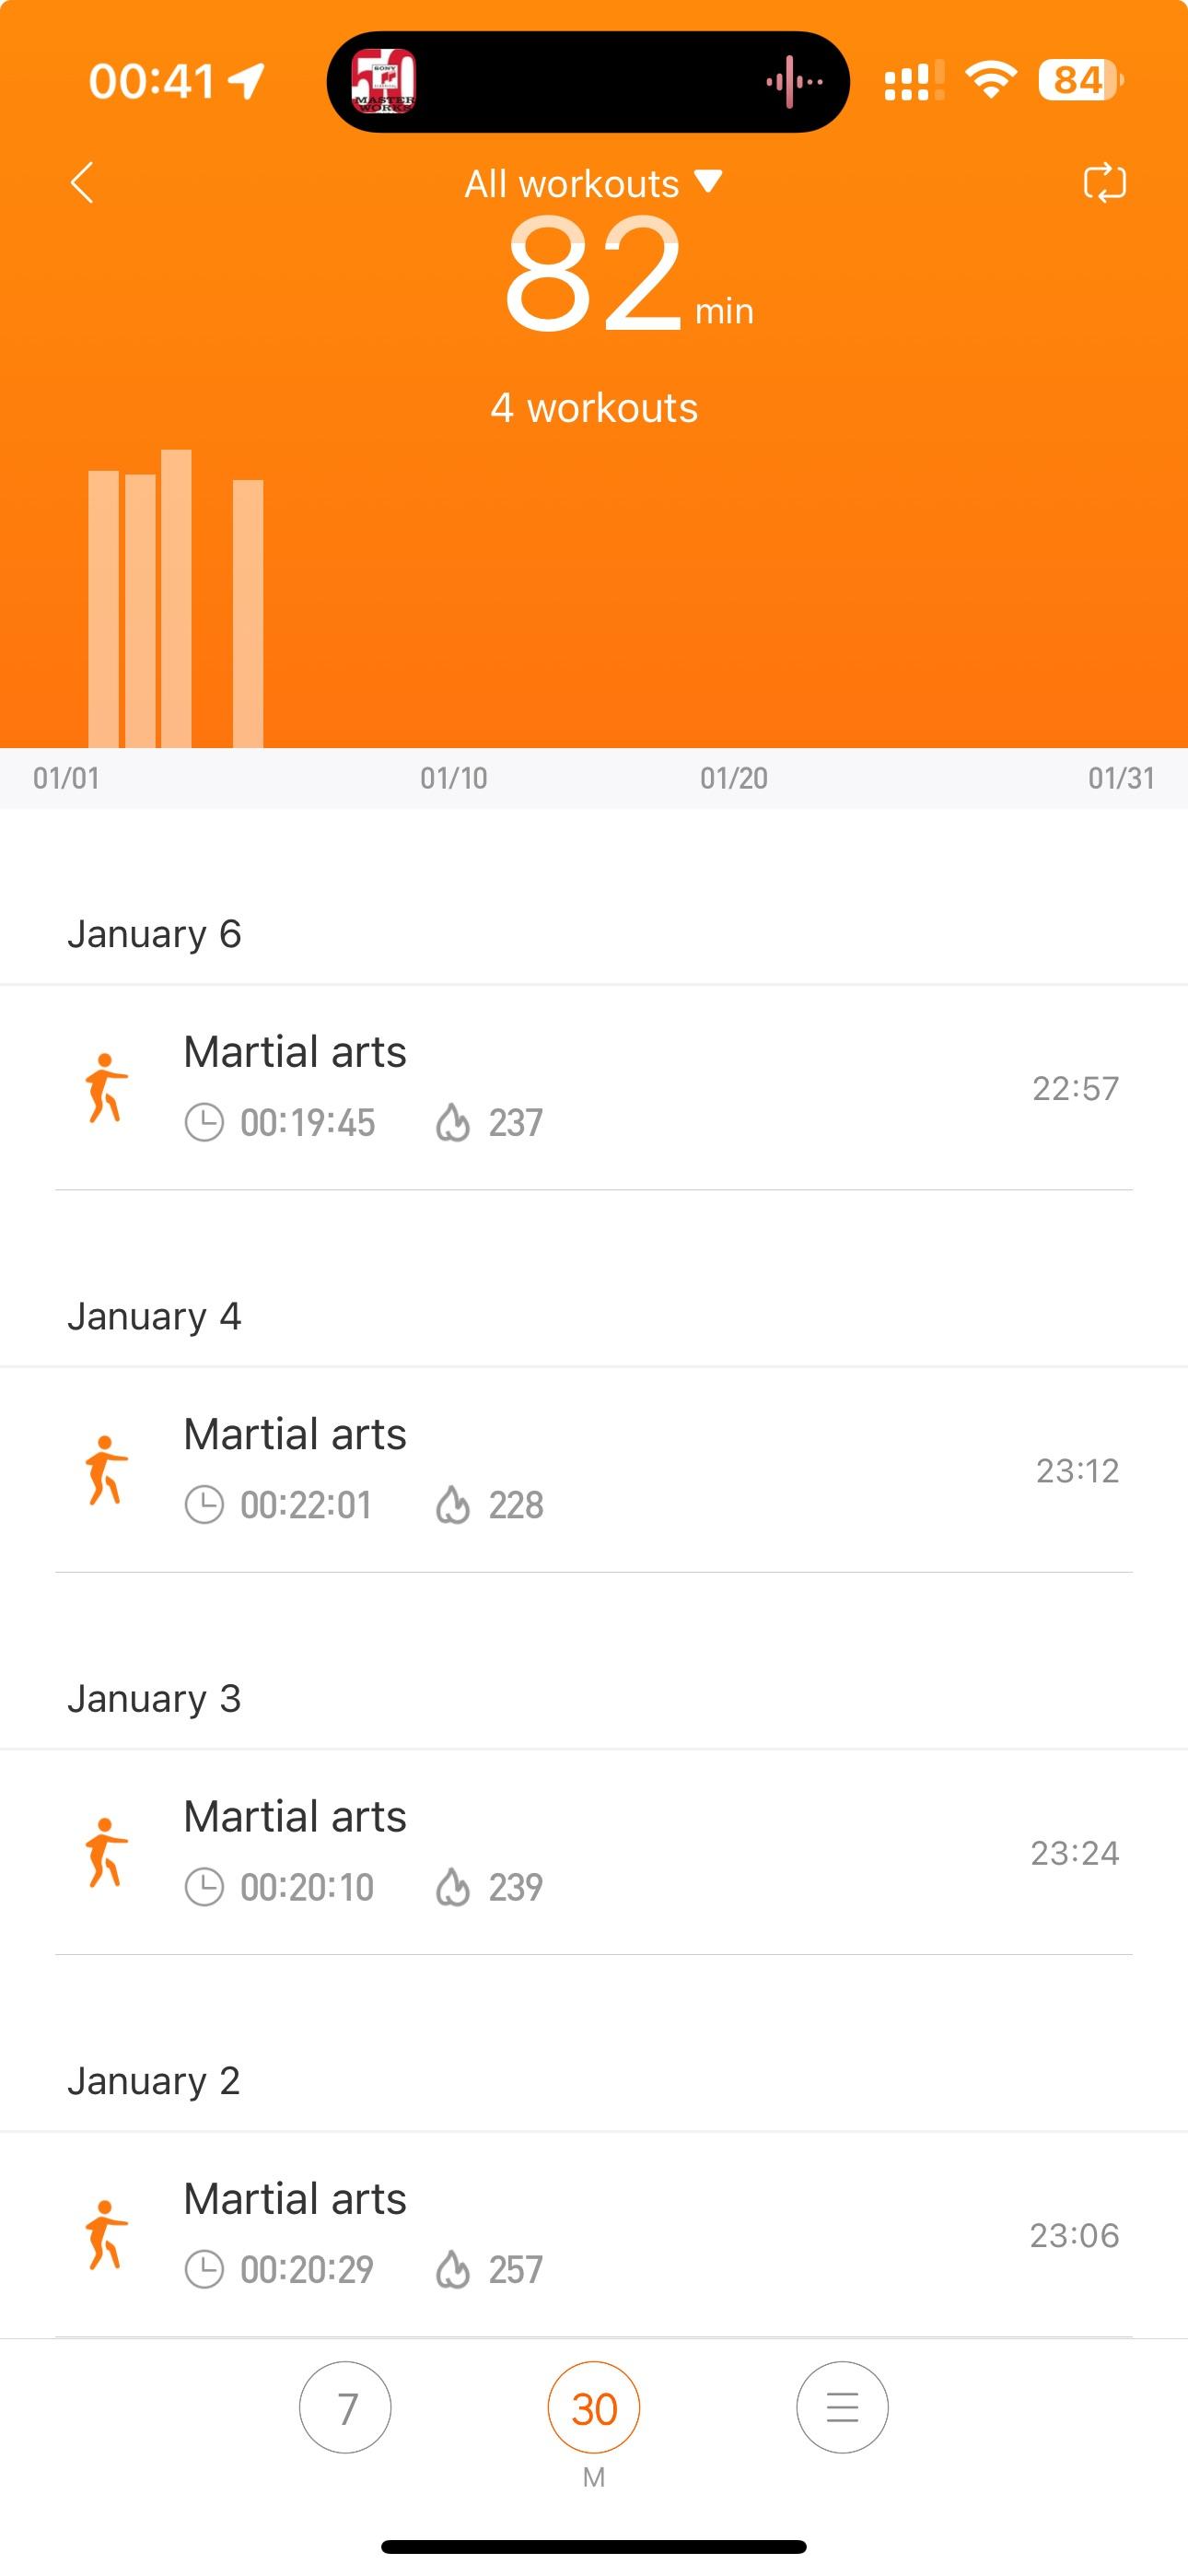Image resolution: width=1188 pixels, height=2576 pixels.
Task: Tap the tallest chart bar
Action: point(176,599)
